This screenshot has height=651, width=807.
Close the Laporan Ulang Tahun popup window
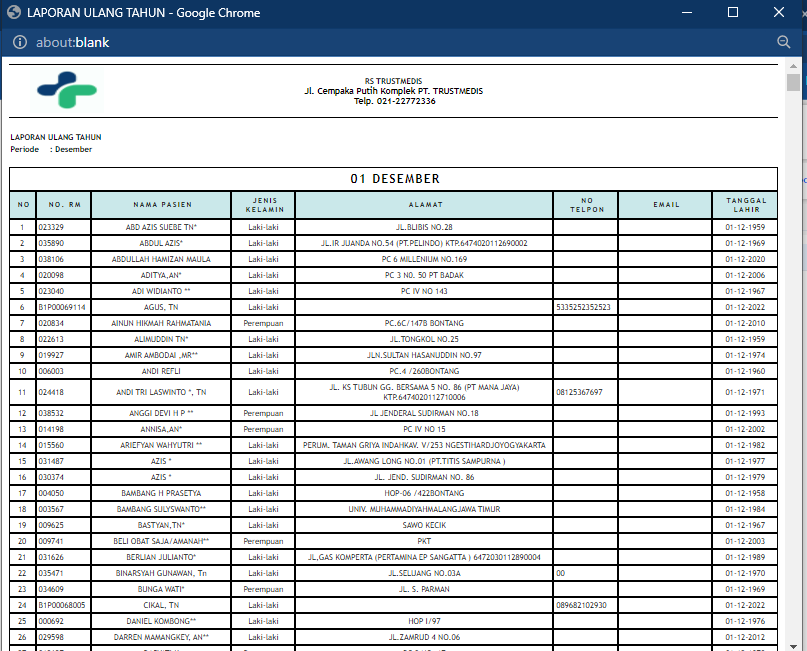pos(779,12)
